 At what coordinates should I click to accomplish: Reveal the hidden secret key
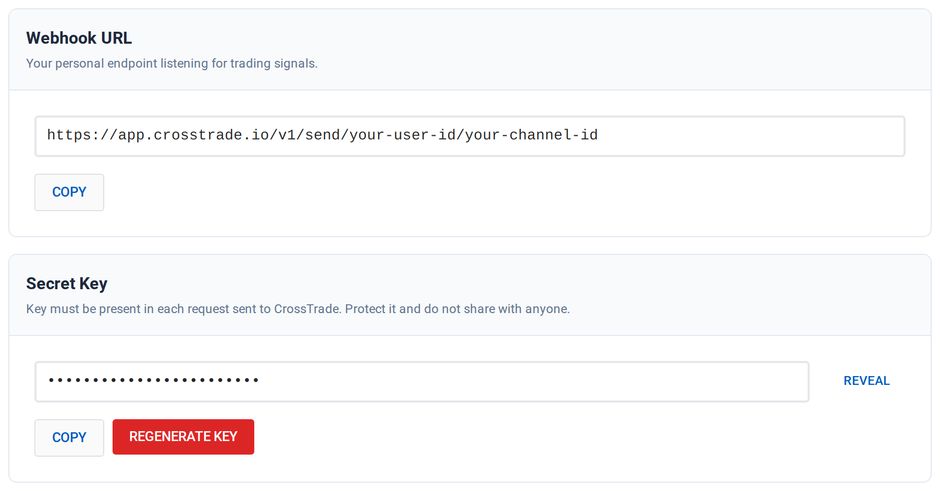click(x=866, y=381)
